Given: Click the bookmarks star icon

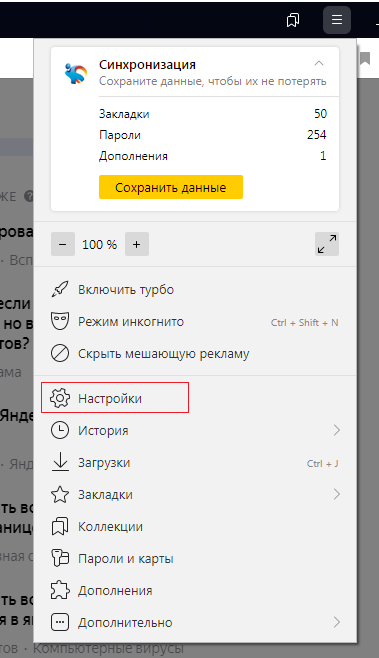Looking at the screenshot, I should pyautogui.click(x=60, y=494).
